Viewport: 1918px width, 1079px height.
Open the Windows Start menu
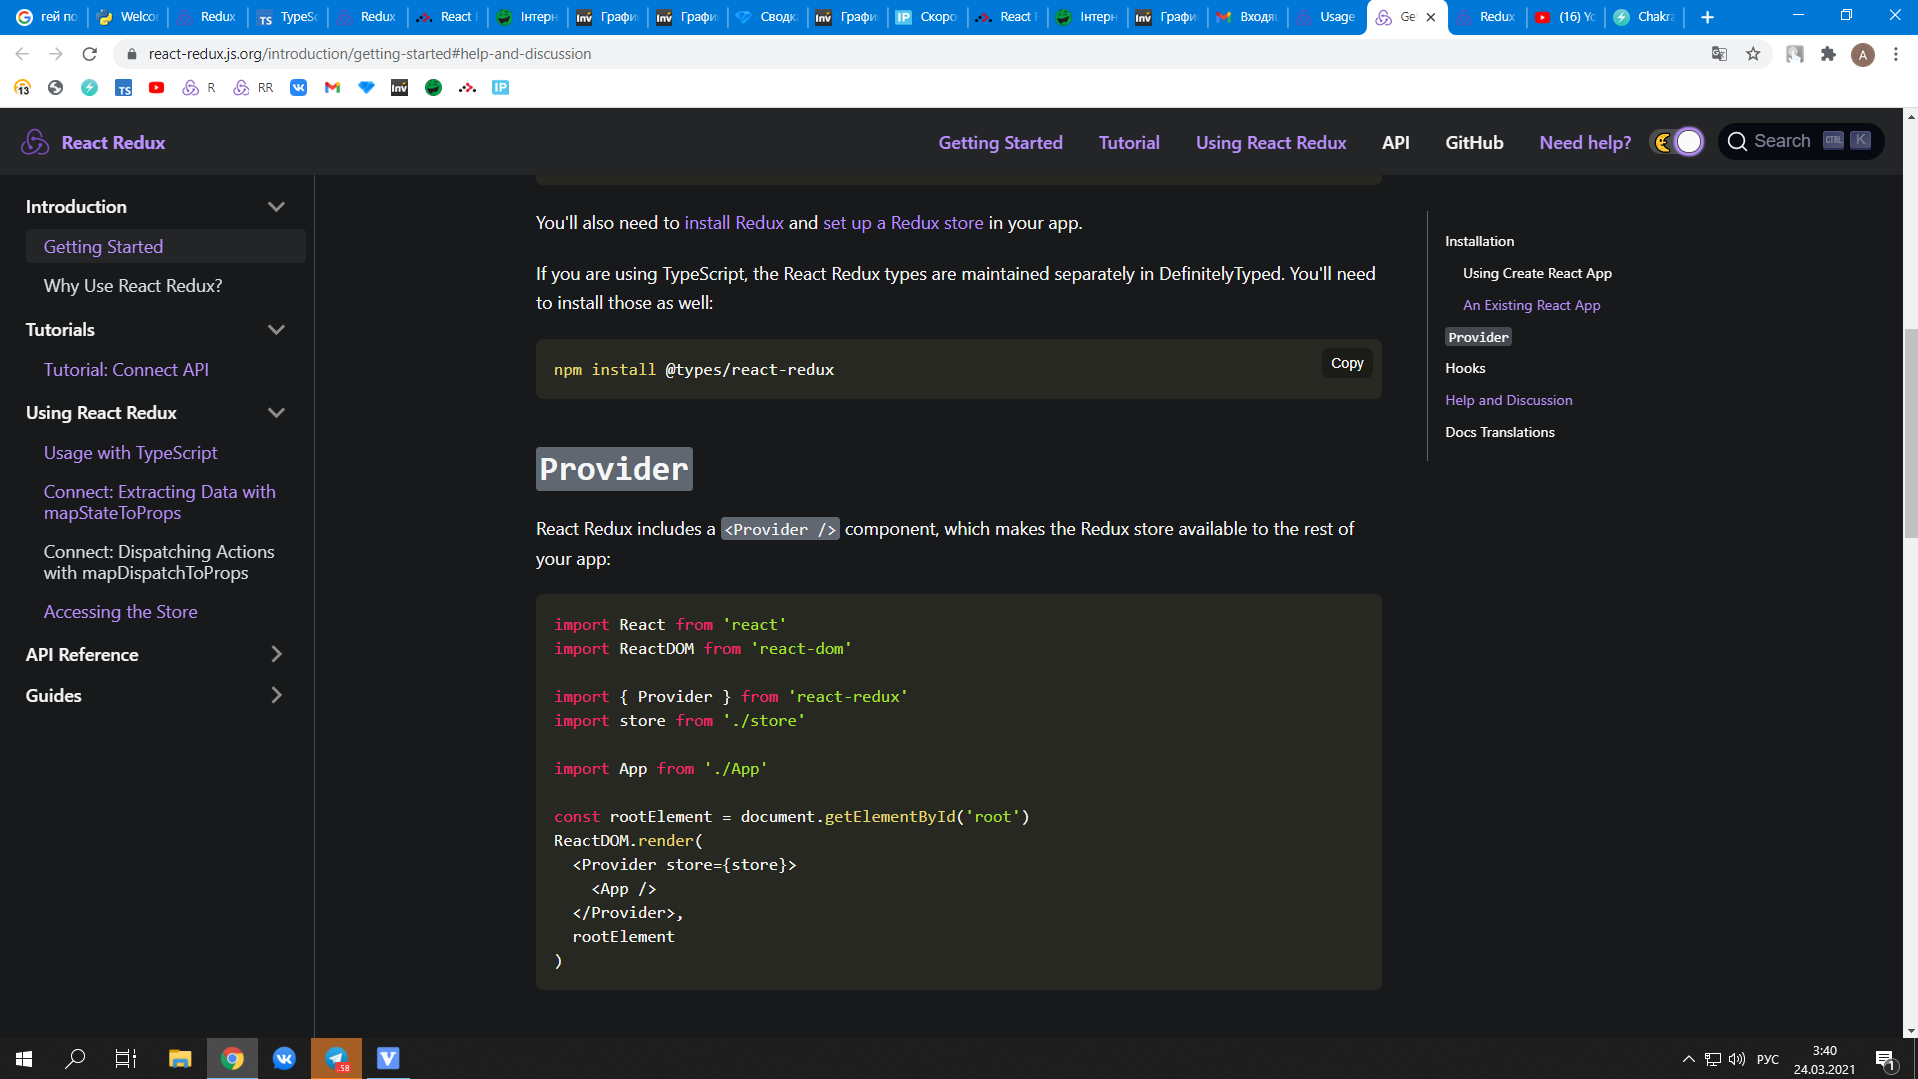(24, 1058)
